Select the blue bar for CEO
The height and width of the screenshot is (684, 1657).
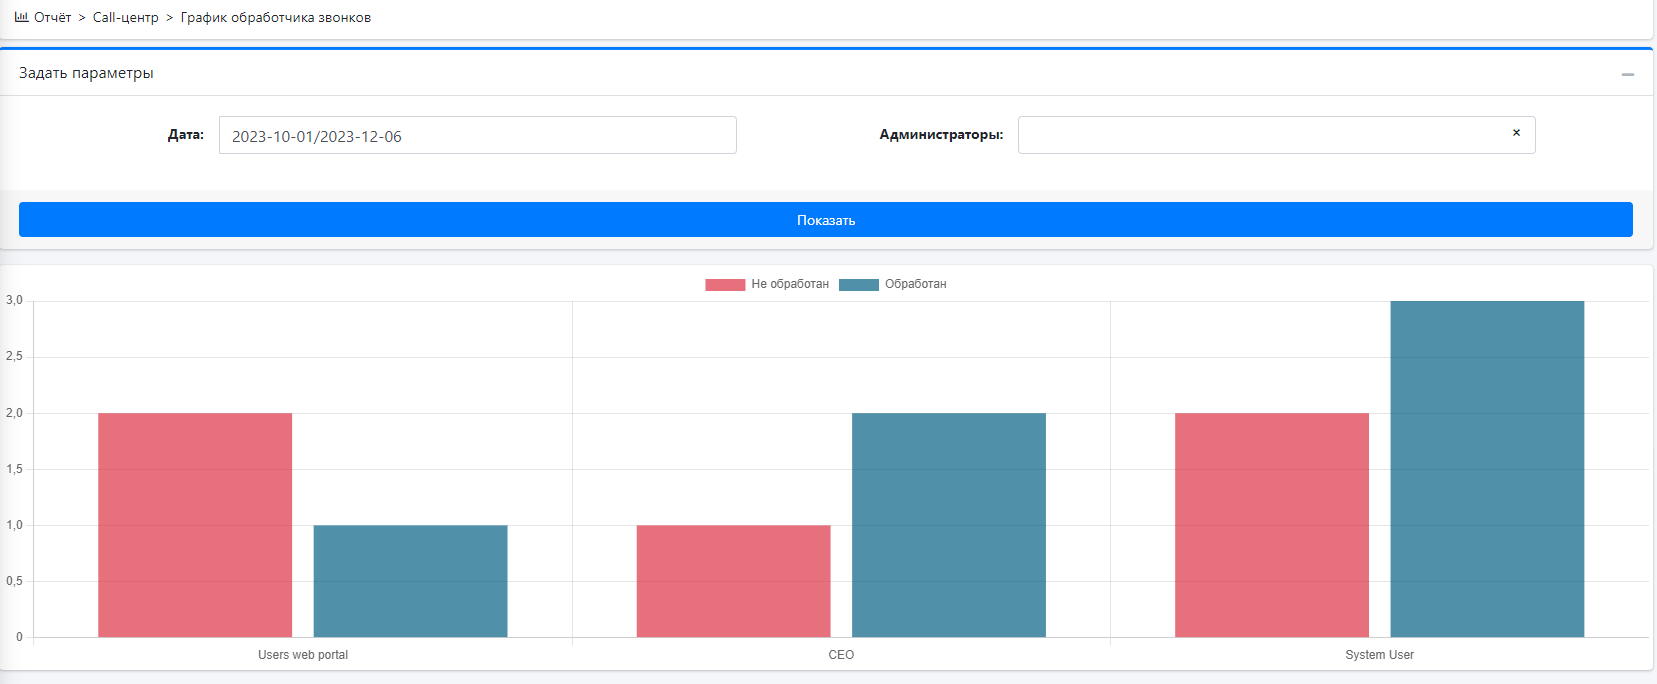click(948, 525)
